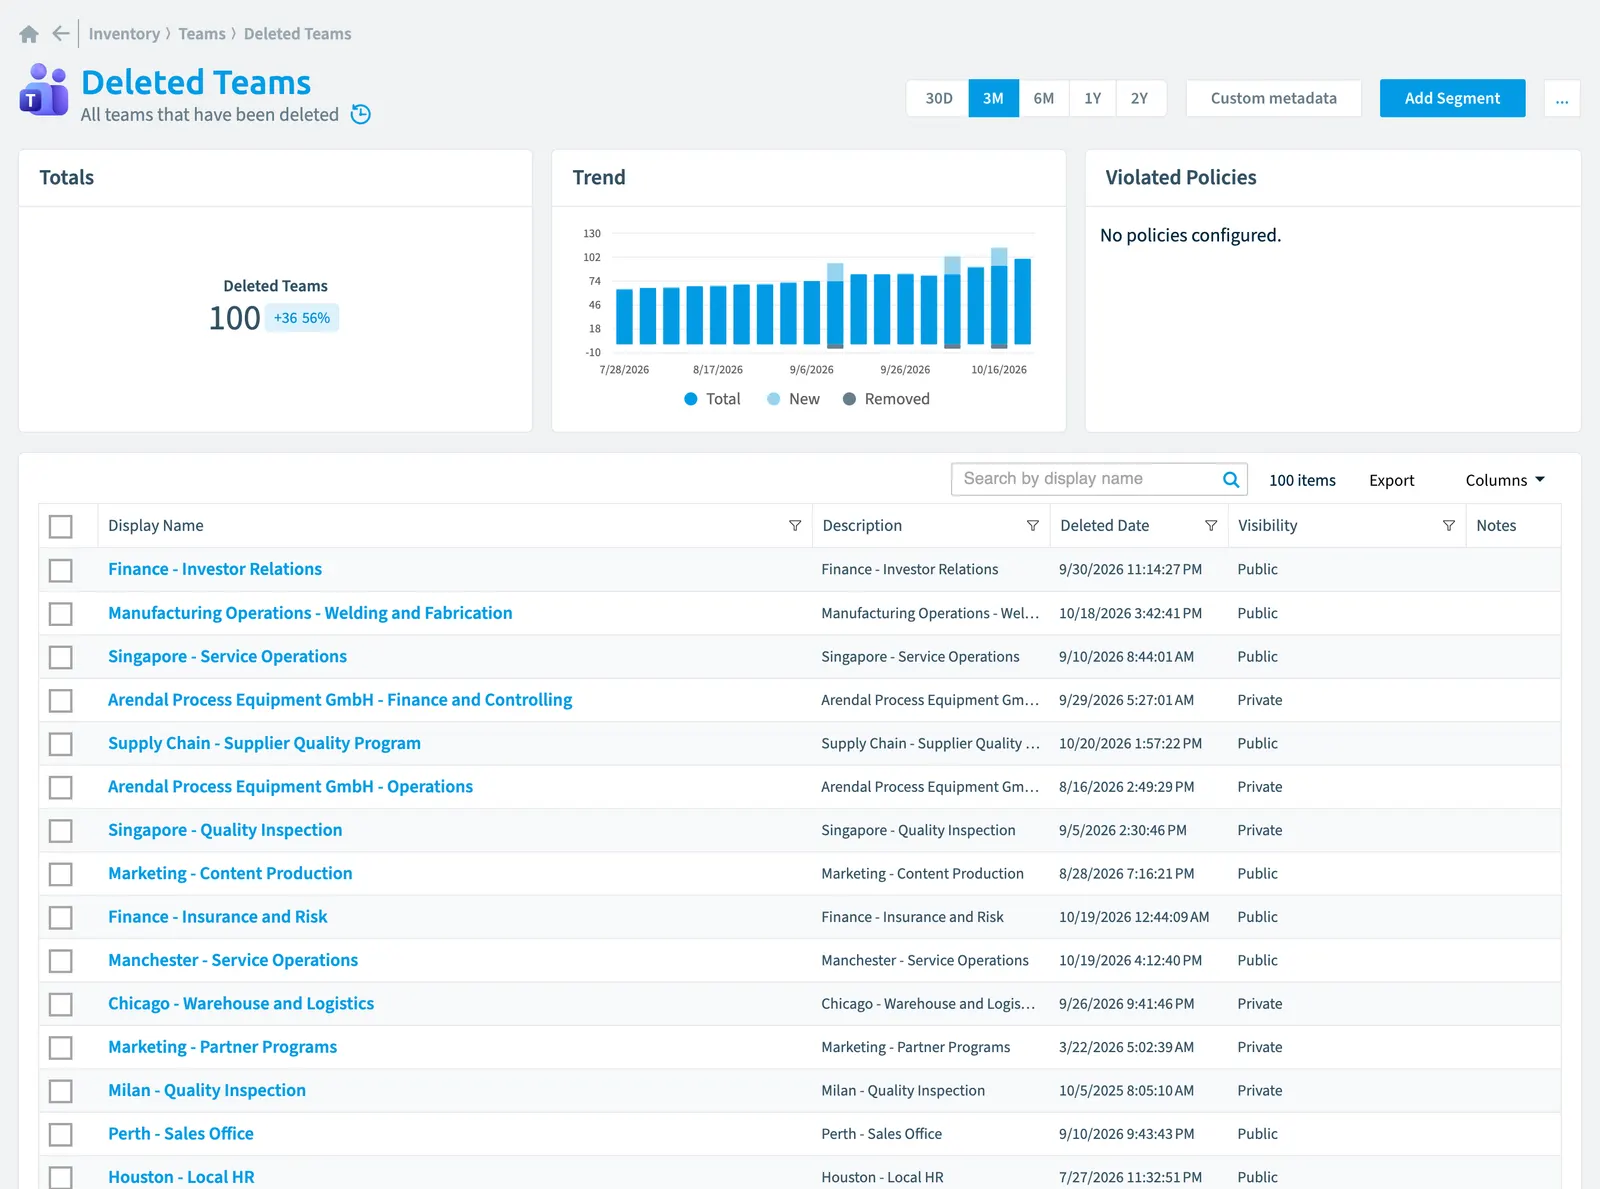Click the back arrow icon
Image resolution: width=1600 pixels, height=1189 pixels.
pos(61,34)
